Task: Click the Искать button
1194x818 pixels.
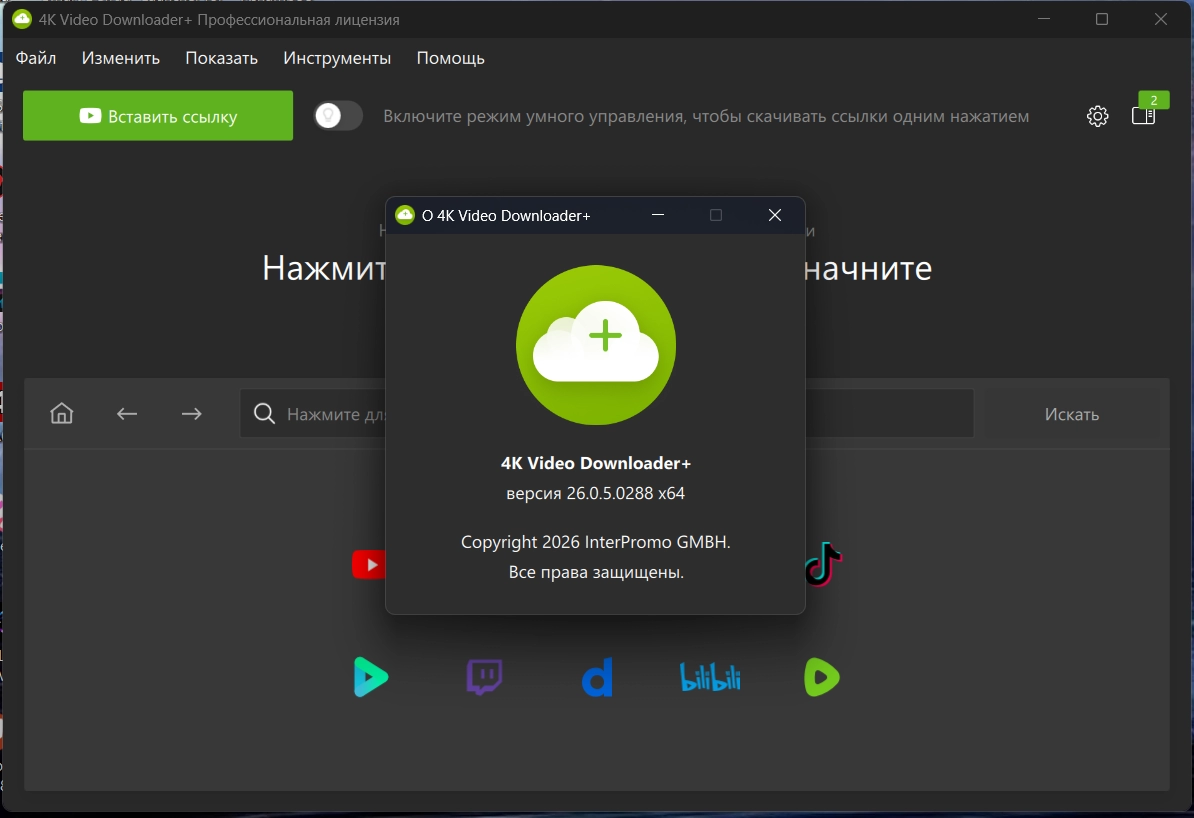Action: (1071, 414)
